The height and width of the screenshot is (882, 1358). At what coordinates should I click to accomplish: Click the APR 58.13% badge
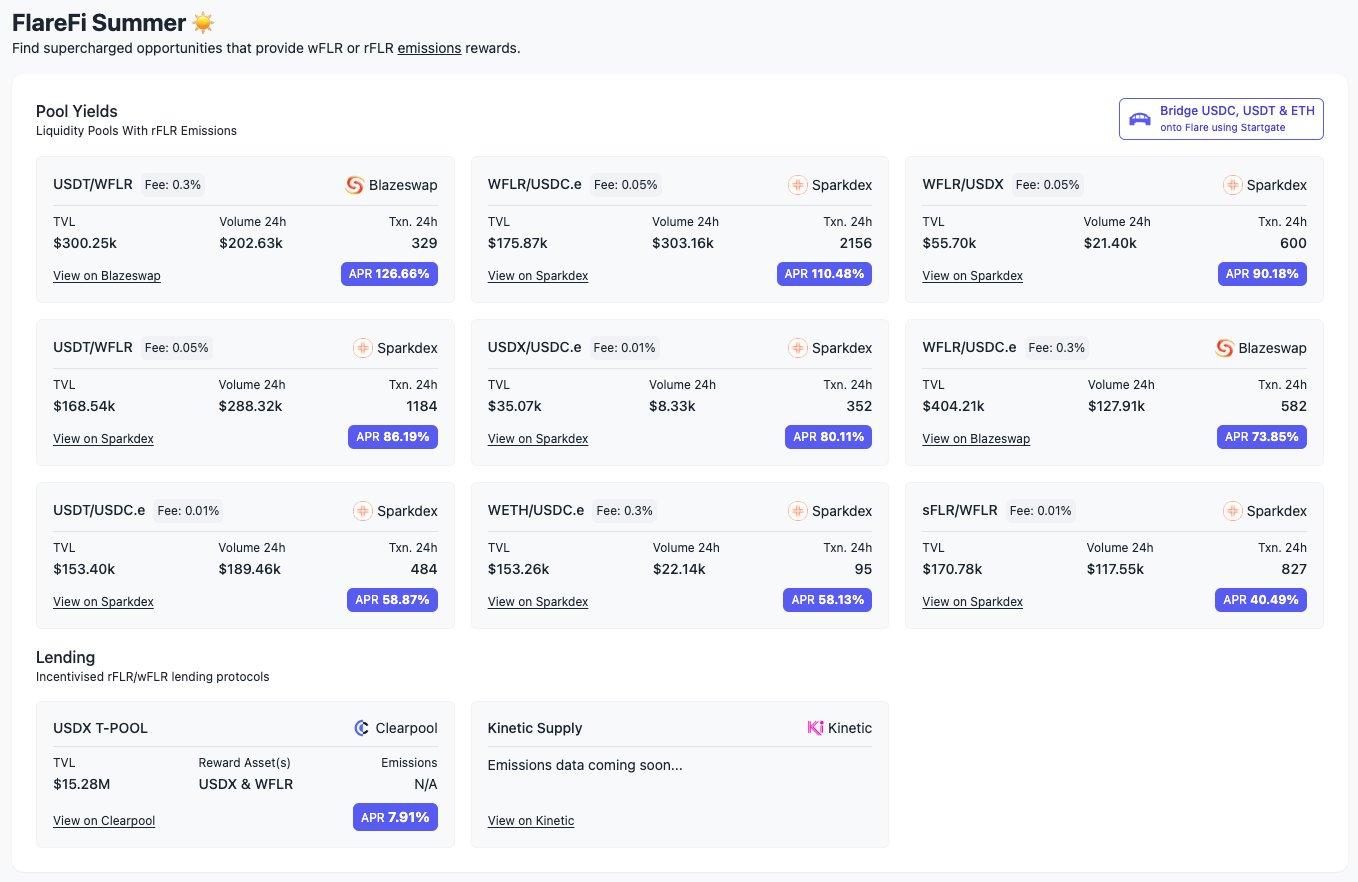point(827,600)
